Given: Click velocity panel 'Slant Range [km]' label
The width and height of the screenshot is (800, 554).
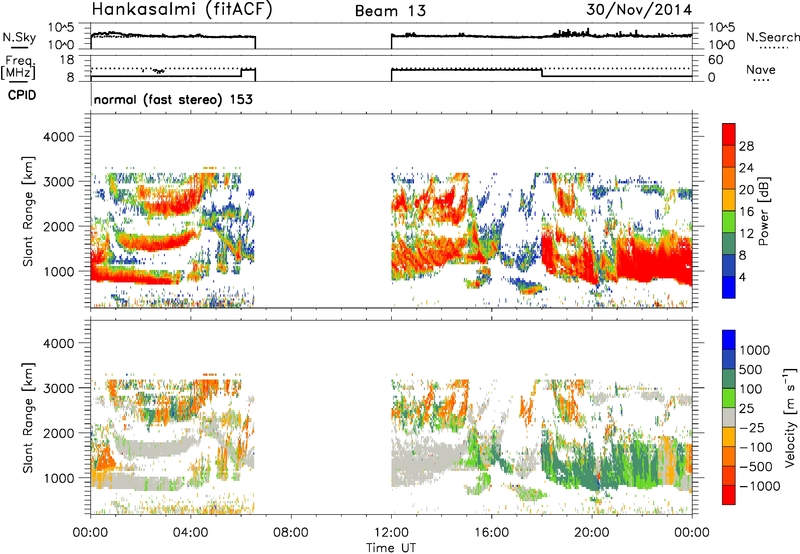Looking at the screenshot, I should point(28,418).
